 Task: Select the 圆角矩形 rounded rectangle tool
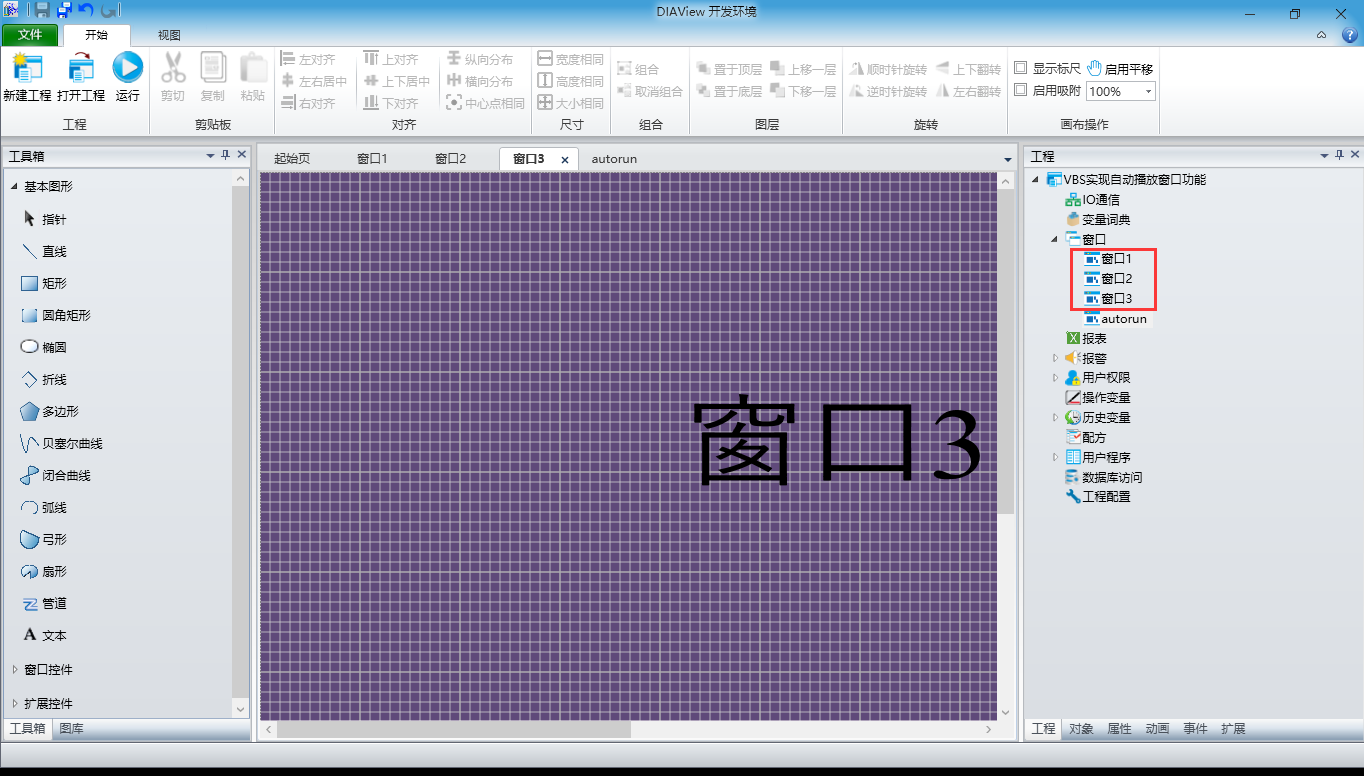tap(56, 315)
